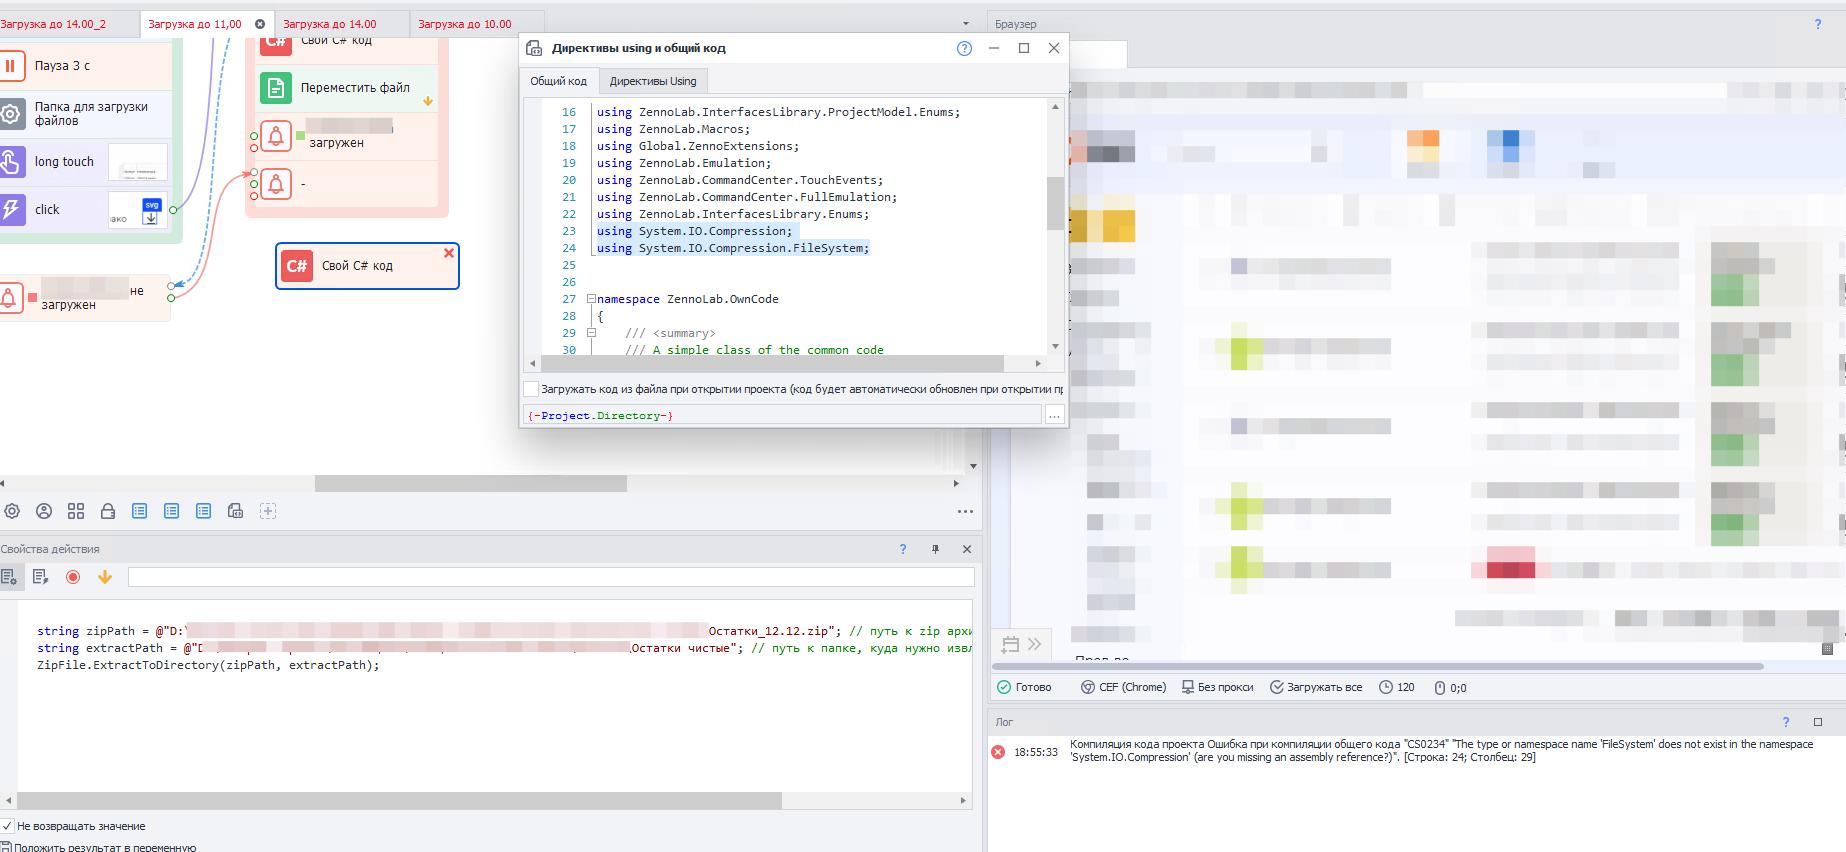
Task: Click the padlock icon in toolbar
Action: [x=108, y=511]
